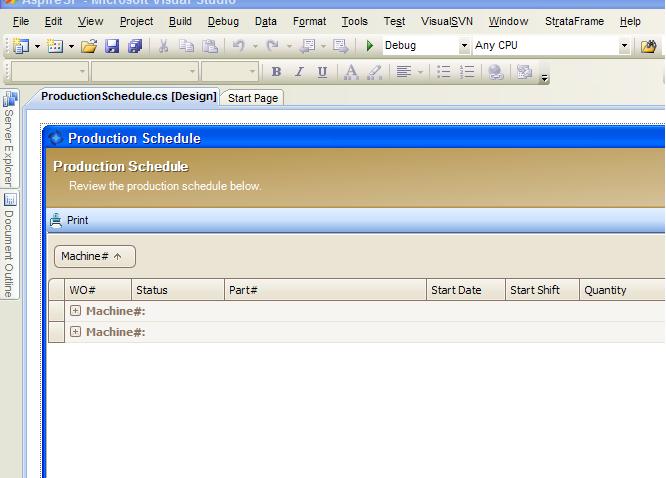This screenshot has width=666, height=478.
Task: Click the Machine# group-by button
Action: [94, 256]
